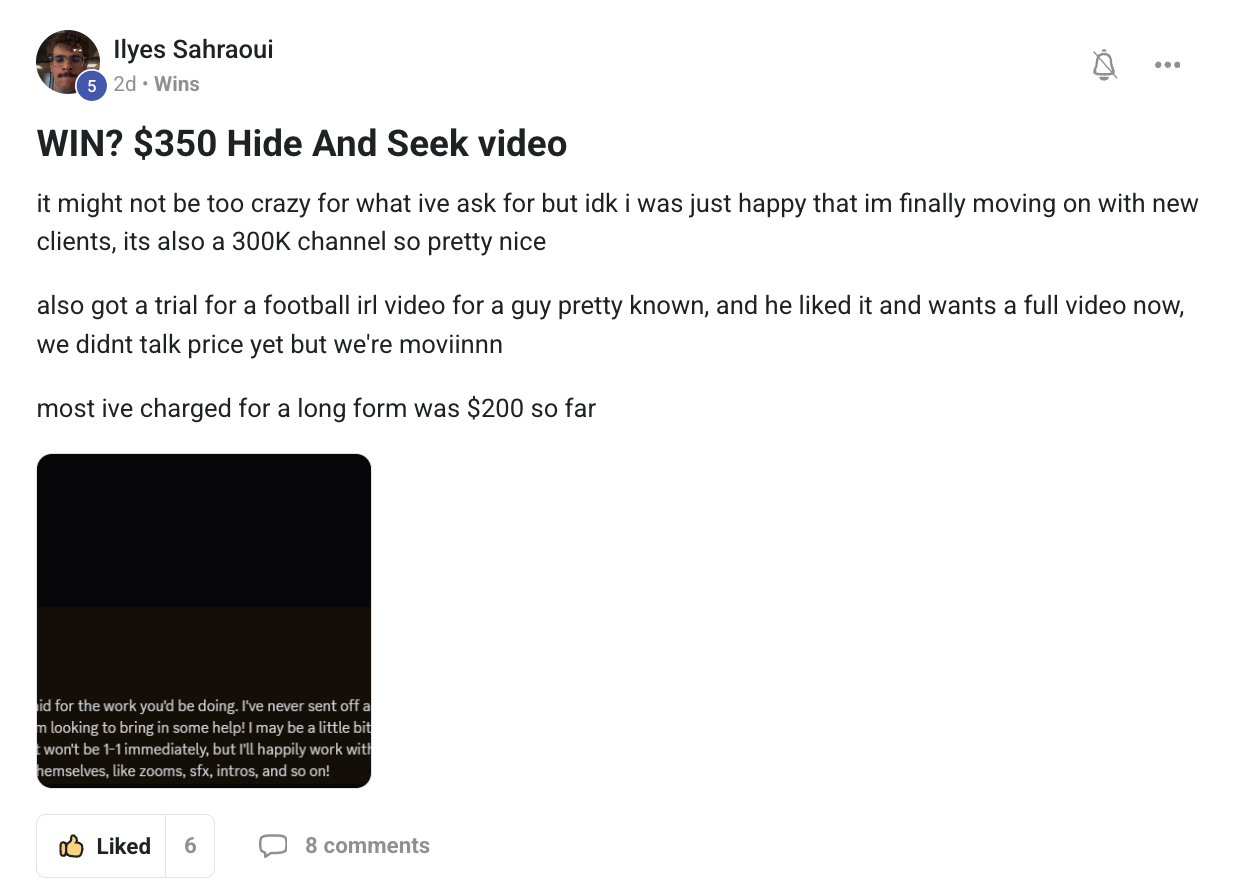The width and height of the screenshot is (1238, 896).
Task: Click the "$350" amount in the post title
Action: pyautogui.click(x=174, y=144)
